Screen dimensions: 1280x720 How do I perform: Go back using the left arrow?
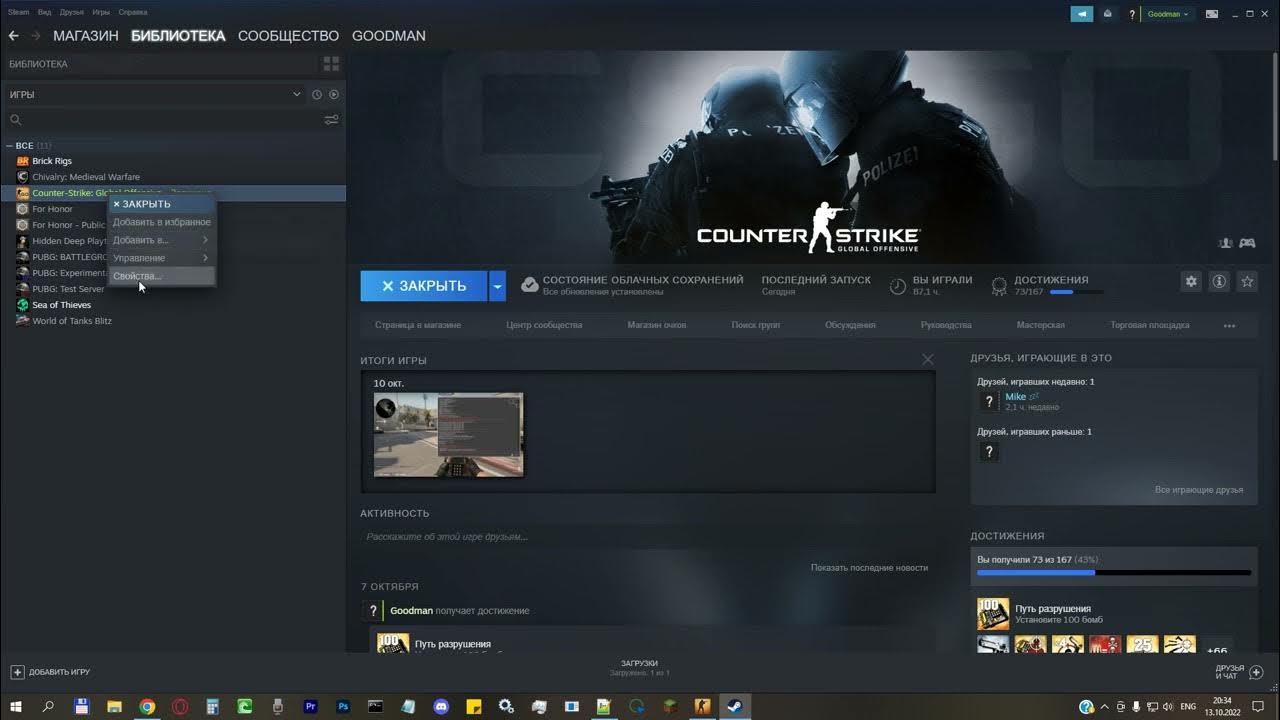14,36
